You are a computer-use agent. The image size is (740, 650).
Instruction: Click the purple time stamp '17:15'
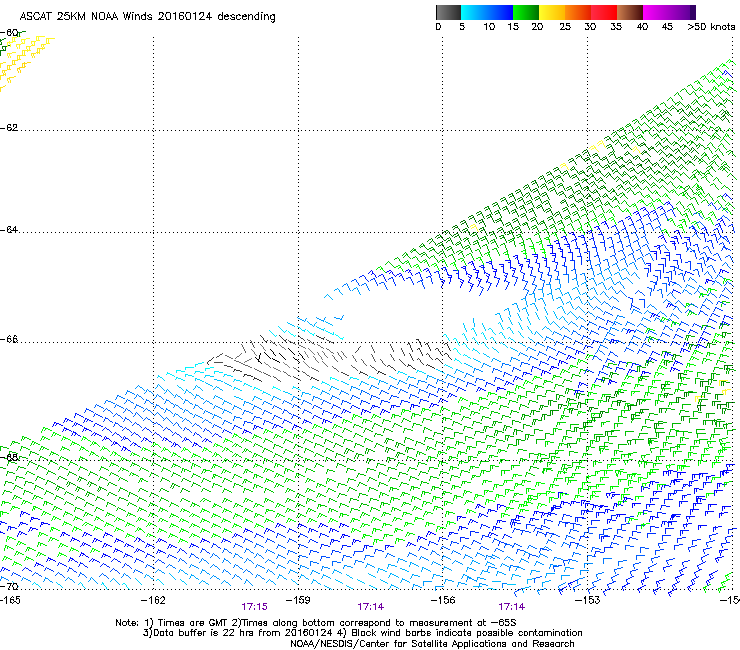click(x=254, y=607)
